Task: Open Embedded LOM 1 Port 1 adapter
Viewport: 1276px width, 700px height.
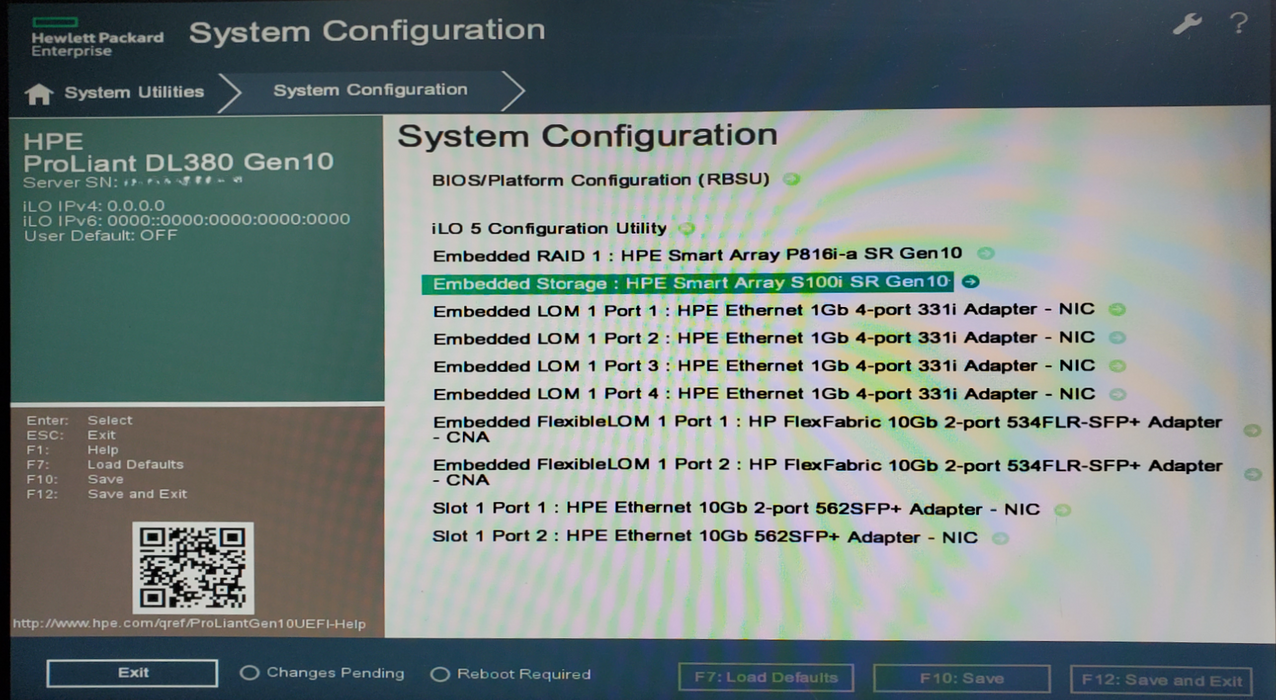Action: 764,310
